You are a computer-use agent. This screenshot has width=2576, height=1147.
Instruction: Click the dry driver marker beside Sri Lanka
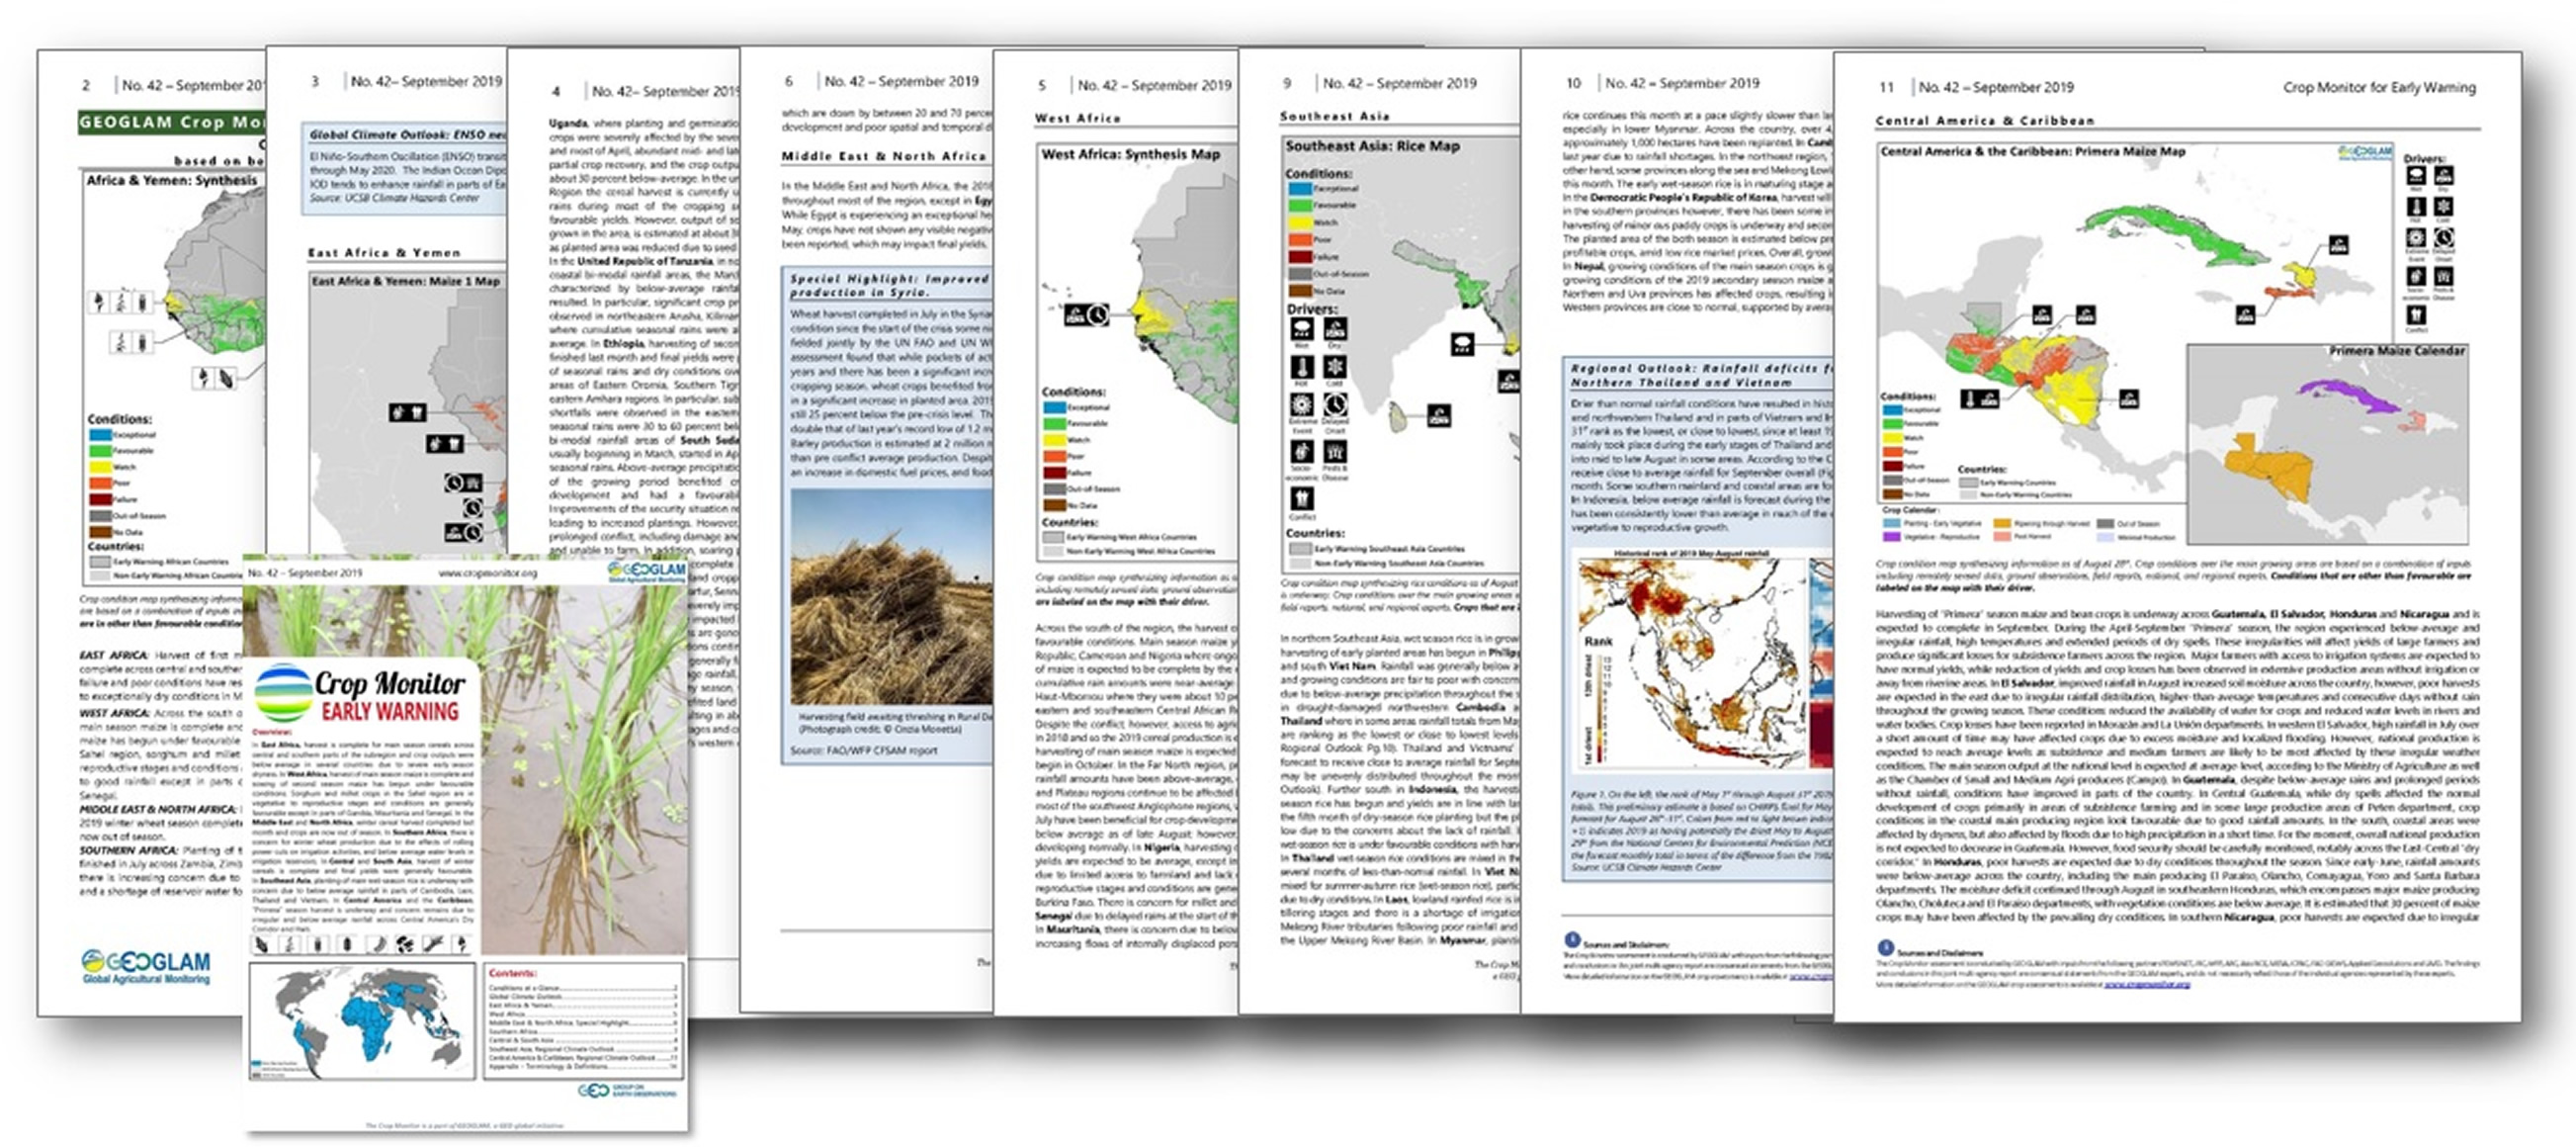click(1438, 415)
